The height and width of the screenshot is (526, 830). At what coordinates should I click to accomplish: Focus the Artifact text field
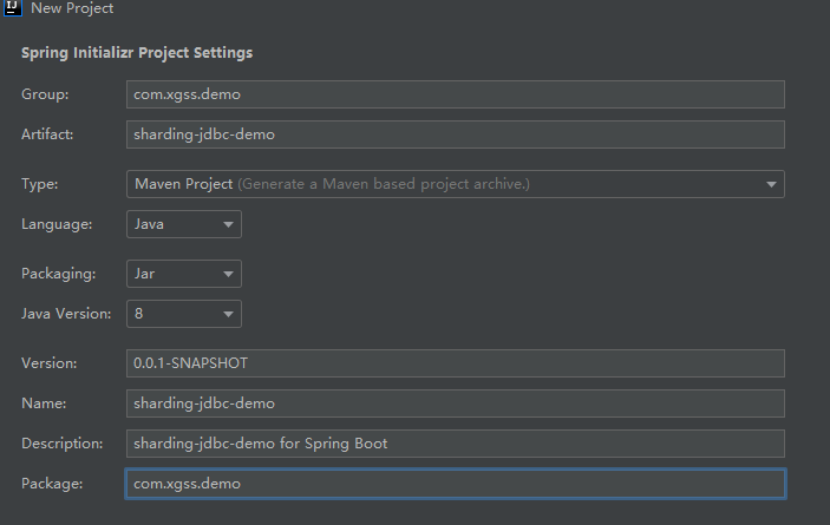click(x=455, y=134)
